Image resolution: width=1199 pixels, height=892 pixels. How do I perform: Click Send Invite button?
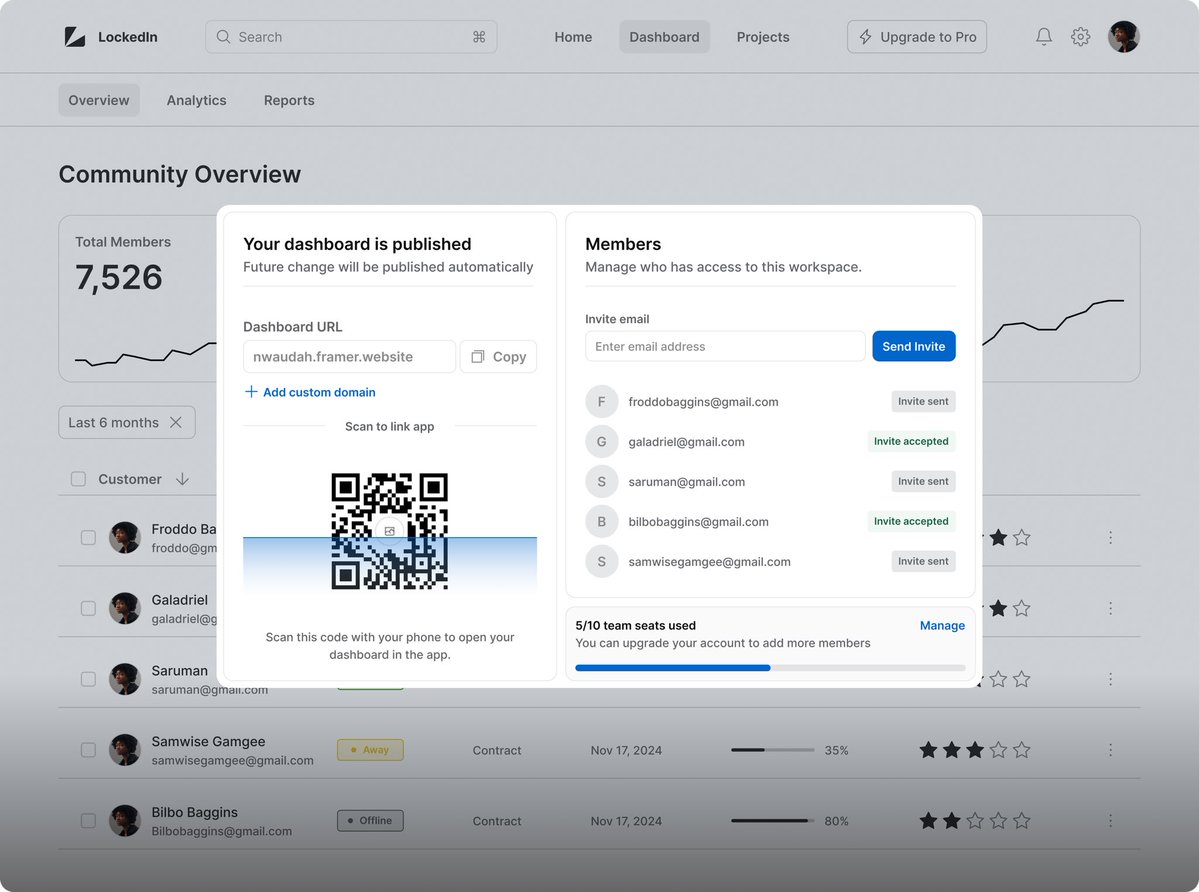pyautogui.click(x=914, y=346)
